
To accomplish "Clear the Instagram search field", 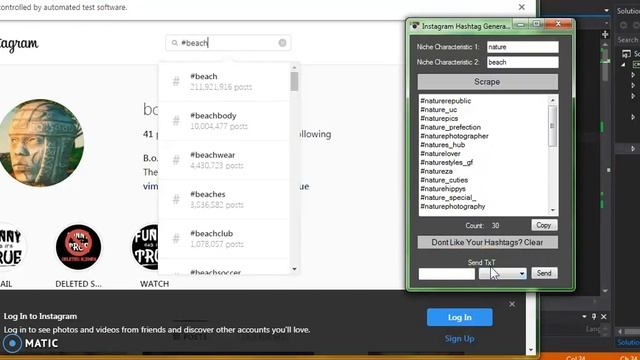I will pyautogui.click(x=282, y=43).
